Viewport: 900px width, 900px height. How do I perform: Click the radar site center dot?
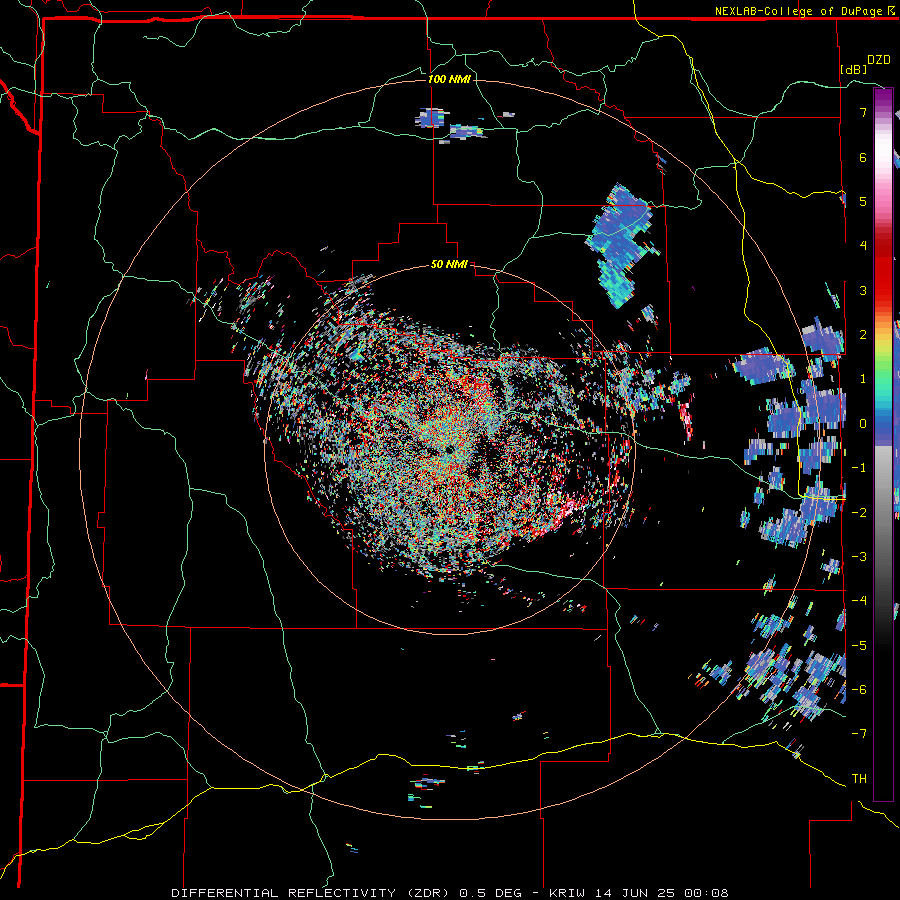coord(449,449)
